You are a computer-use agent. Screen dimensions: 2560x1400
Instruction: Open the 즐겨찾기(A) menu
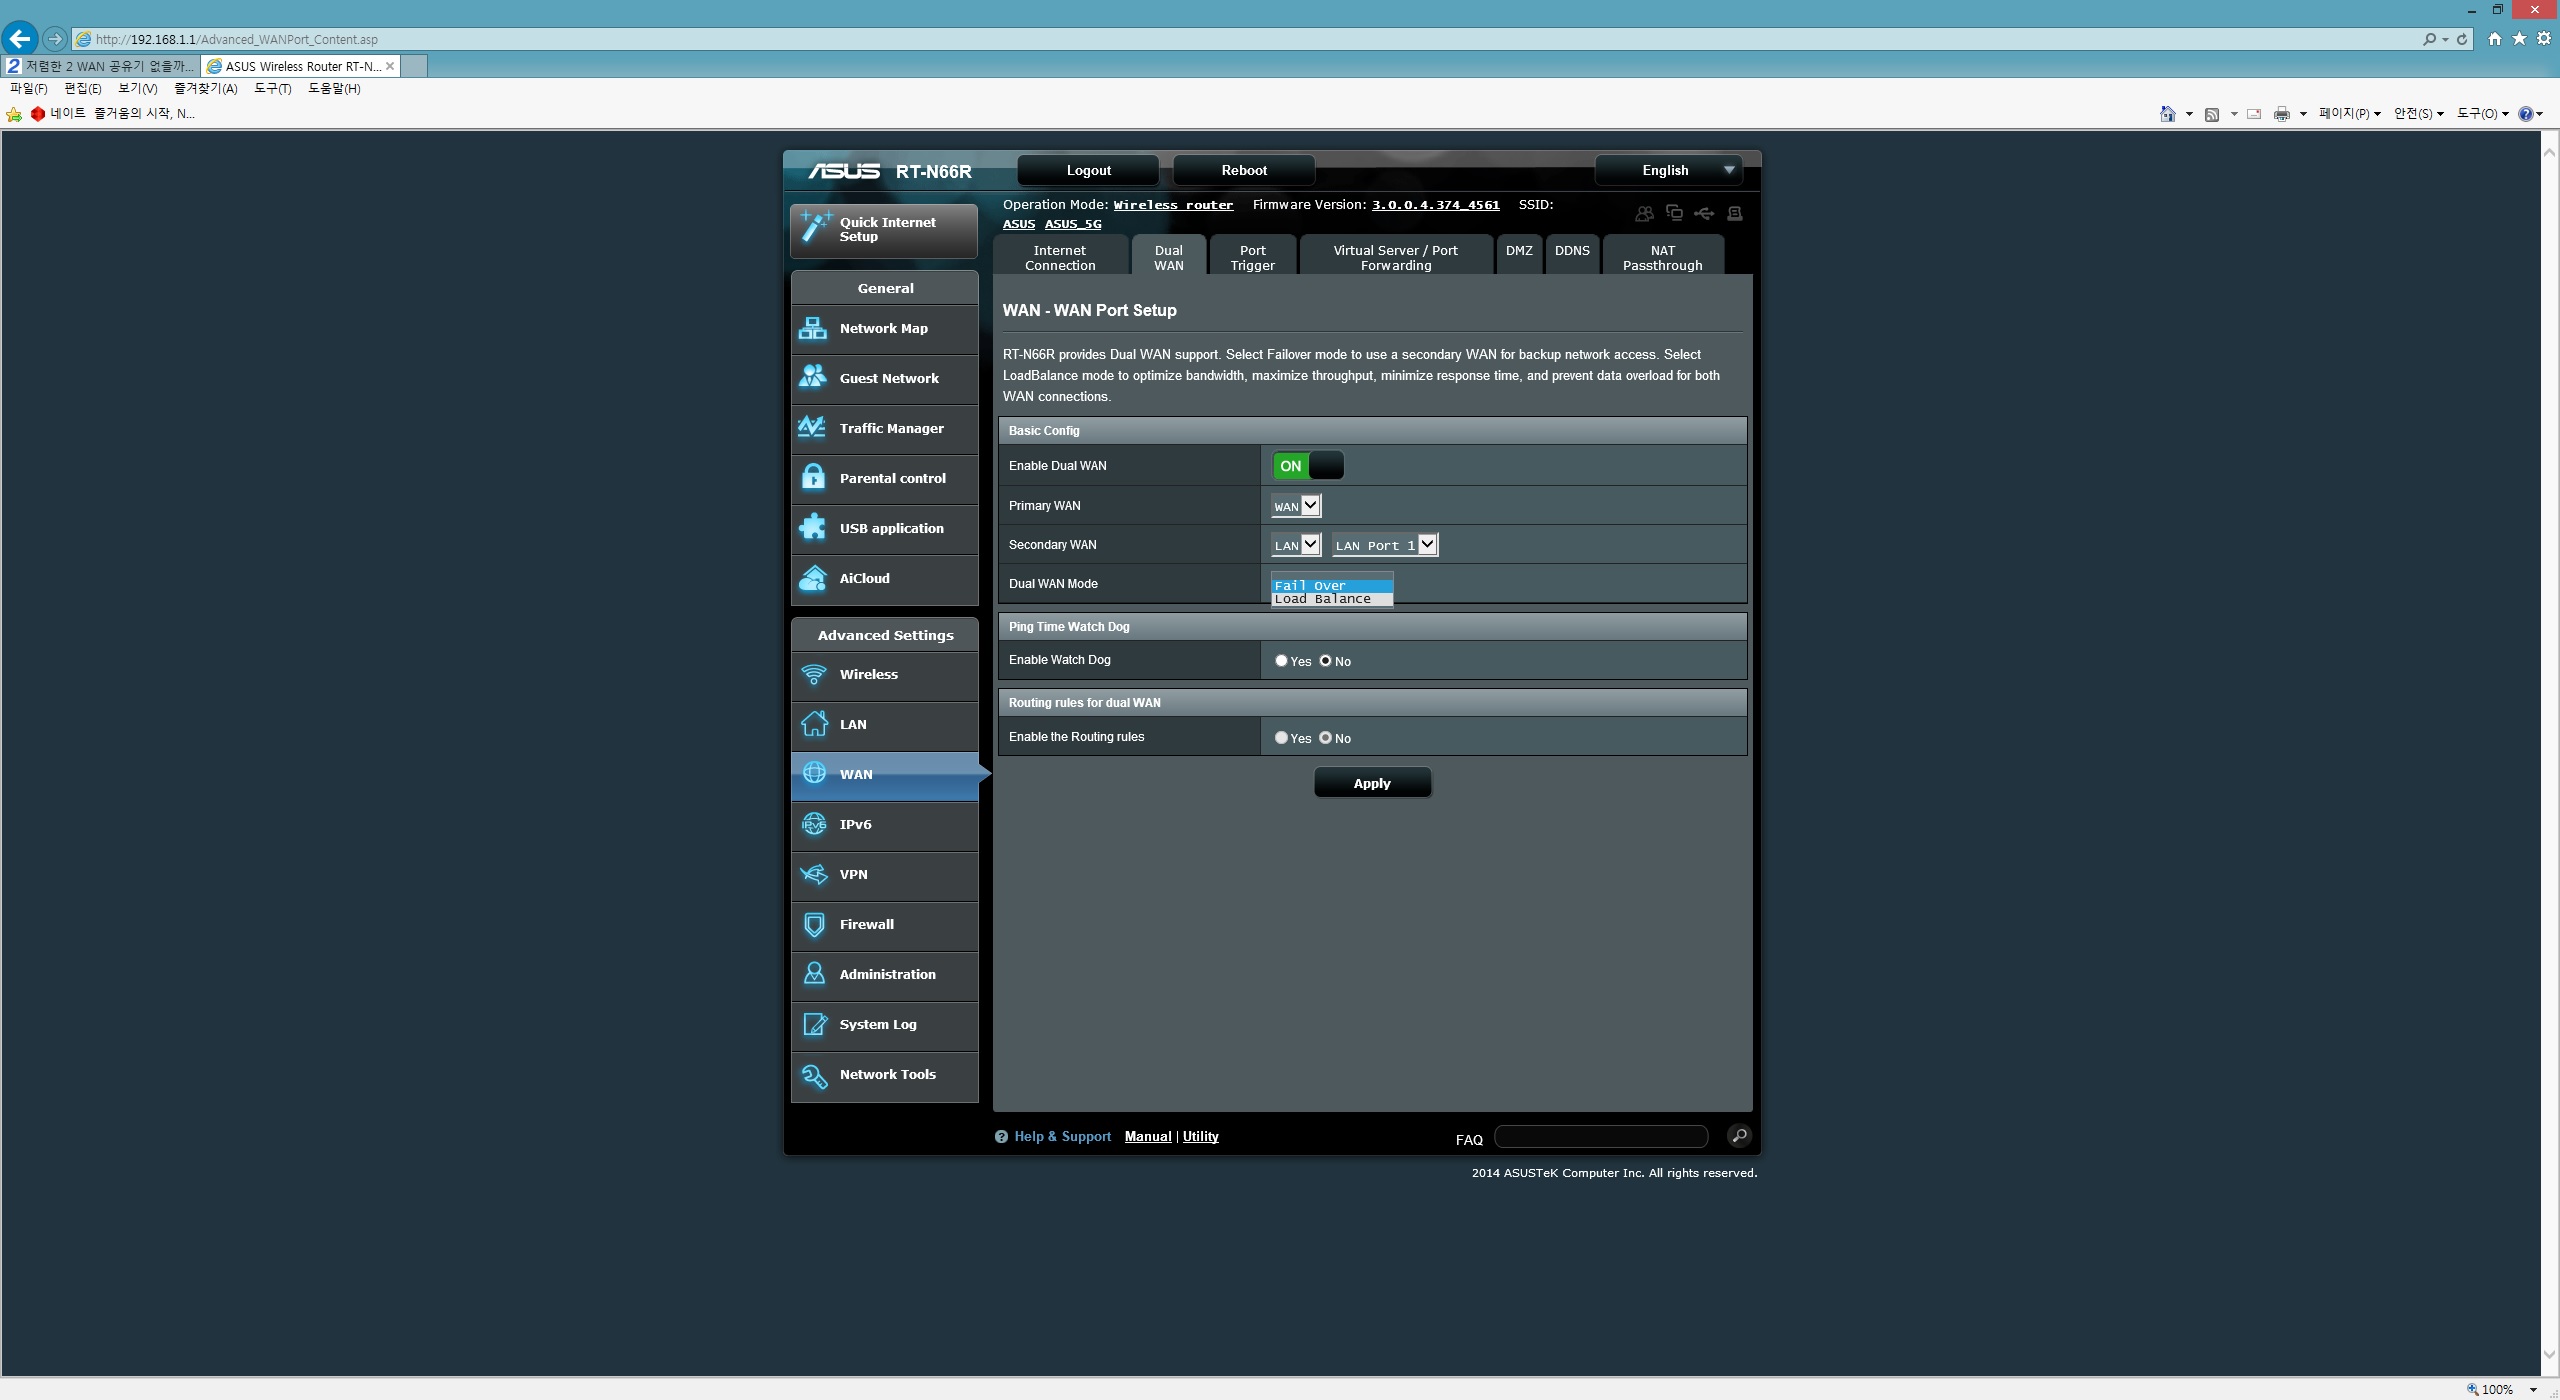click(x=205, y=89)
